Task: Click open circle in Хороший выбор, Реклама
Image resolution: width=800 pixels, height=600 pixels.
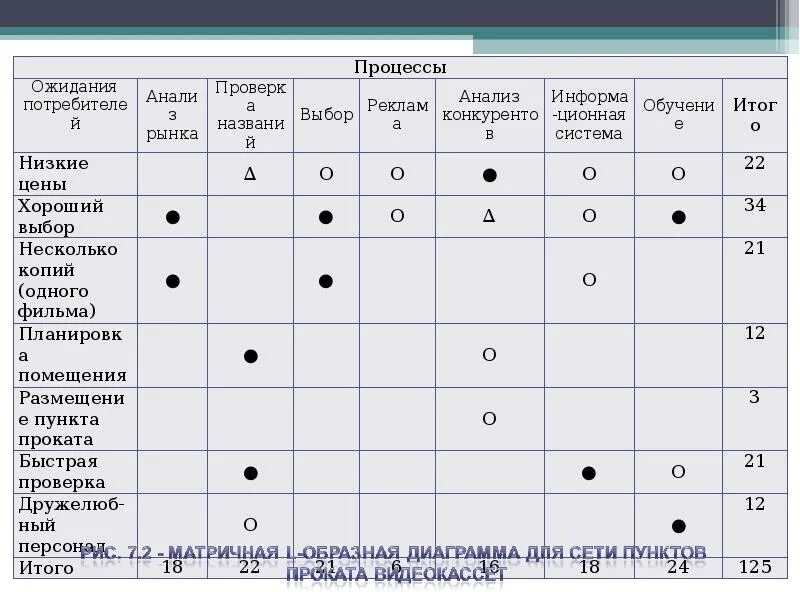Action: [x=397, y=216]
